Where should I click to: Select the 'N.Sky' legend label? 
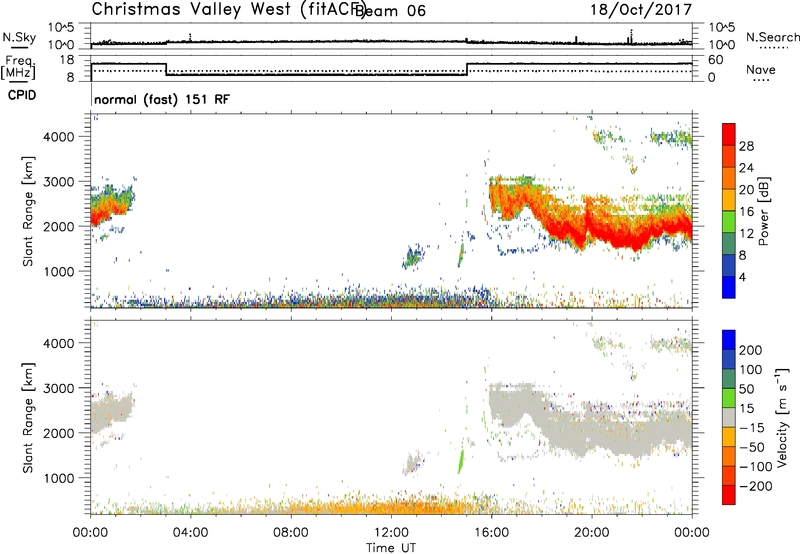19,37
